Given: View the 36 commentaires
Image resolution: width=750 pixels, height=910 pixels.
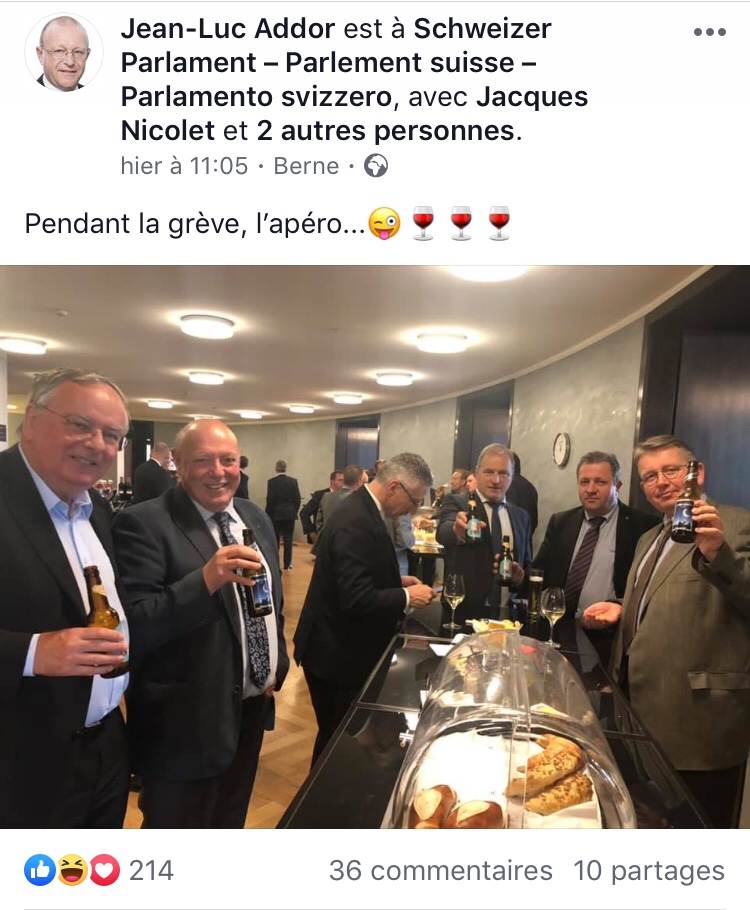Looking at the screenshot, I should tap(441, 870).
